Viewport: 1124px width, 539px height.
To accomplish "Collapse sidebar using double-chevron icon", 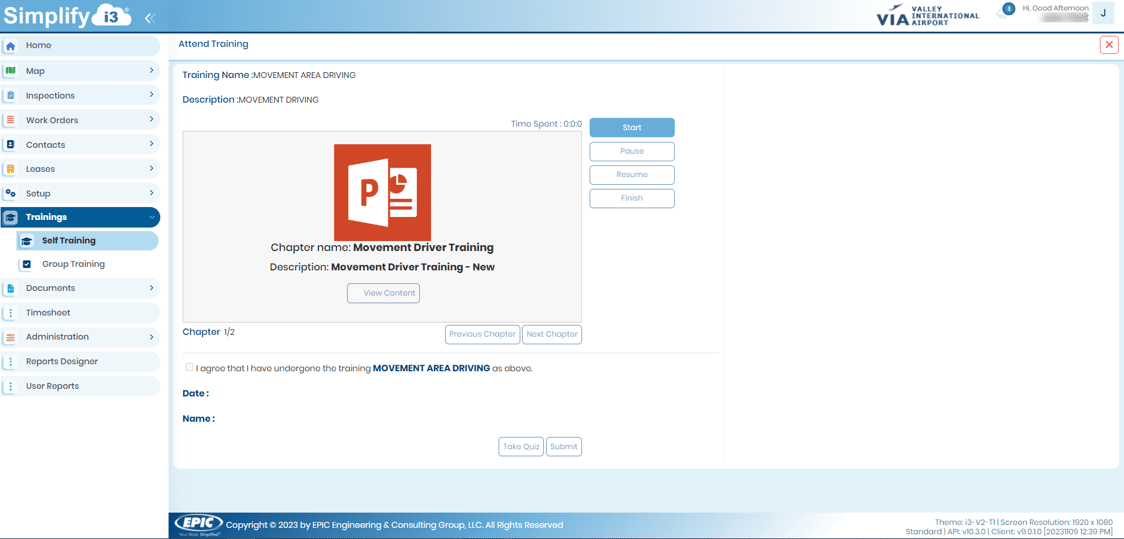I will pyautogui.click(x=149, y=18).
